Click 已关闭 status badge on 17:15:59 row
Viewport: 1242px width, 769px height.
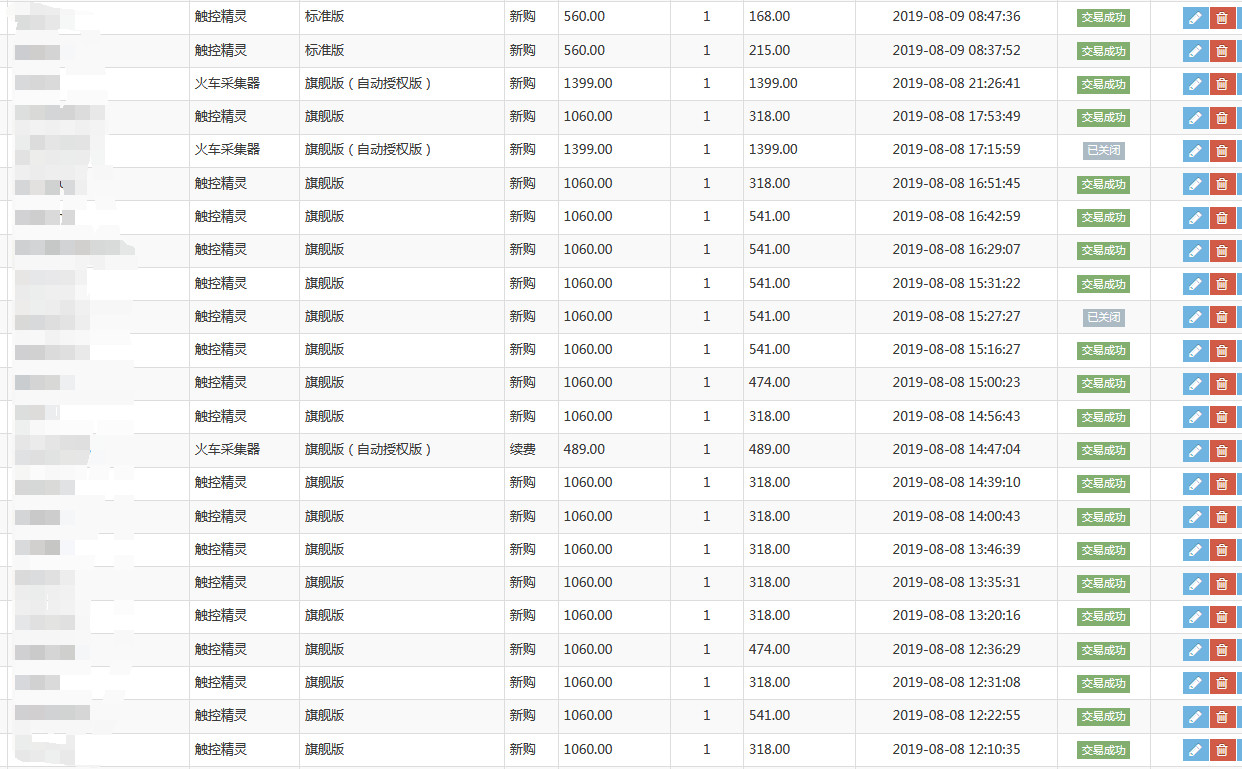coord(1103,151)
